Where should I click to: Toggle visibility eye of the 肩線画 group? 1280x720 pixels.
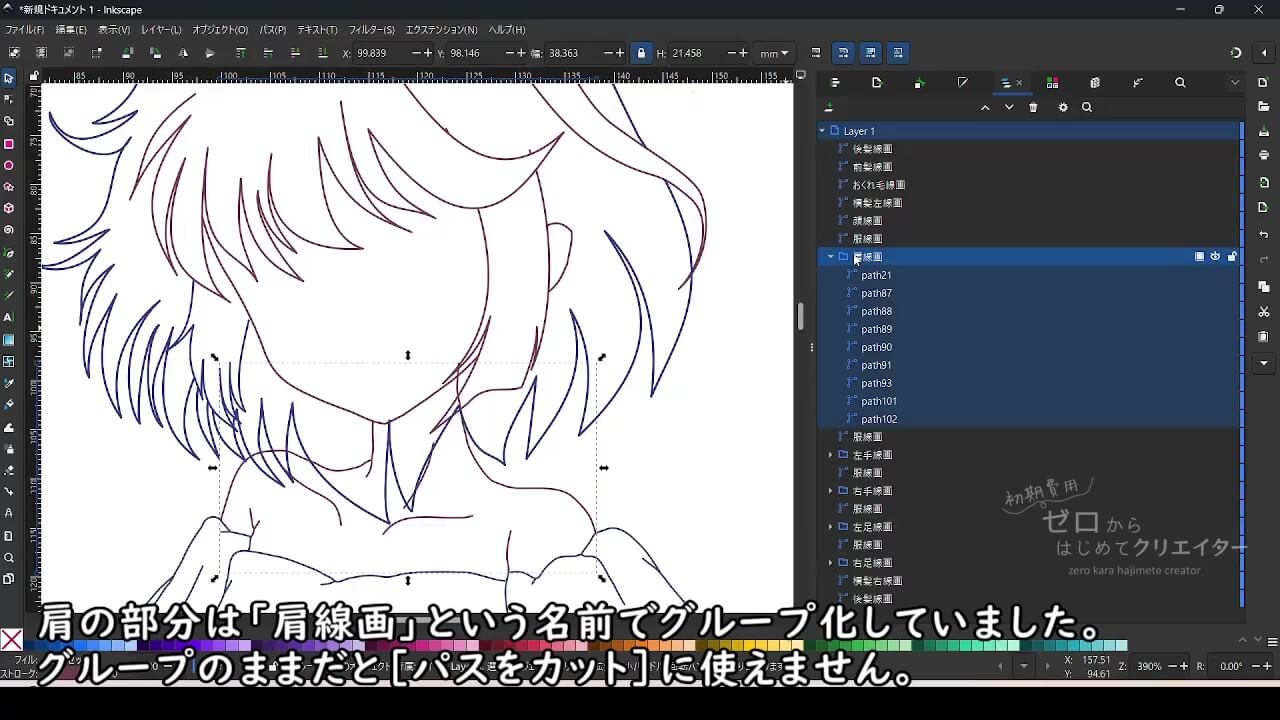1215,257
